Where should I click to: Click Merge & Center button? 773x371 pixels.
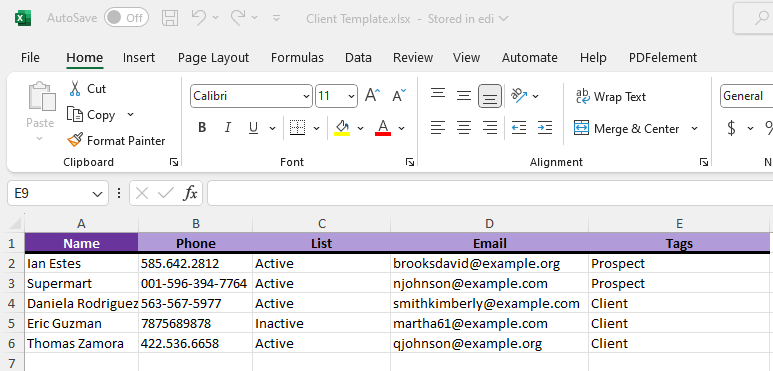[x=628, y=129]
